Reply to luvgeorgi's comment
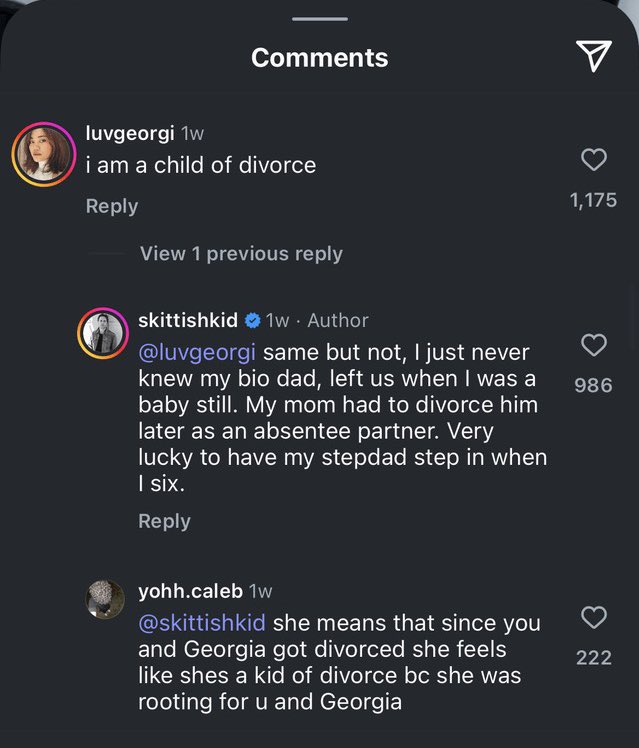The image size is (639, 748). click(112, 206)
